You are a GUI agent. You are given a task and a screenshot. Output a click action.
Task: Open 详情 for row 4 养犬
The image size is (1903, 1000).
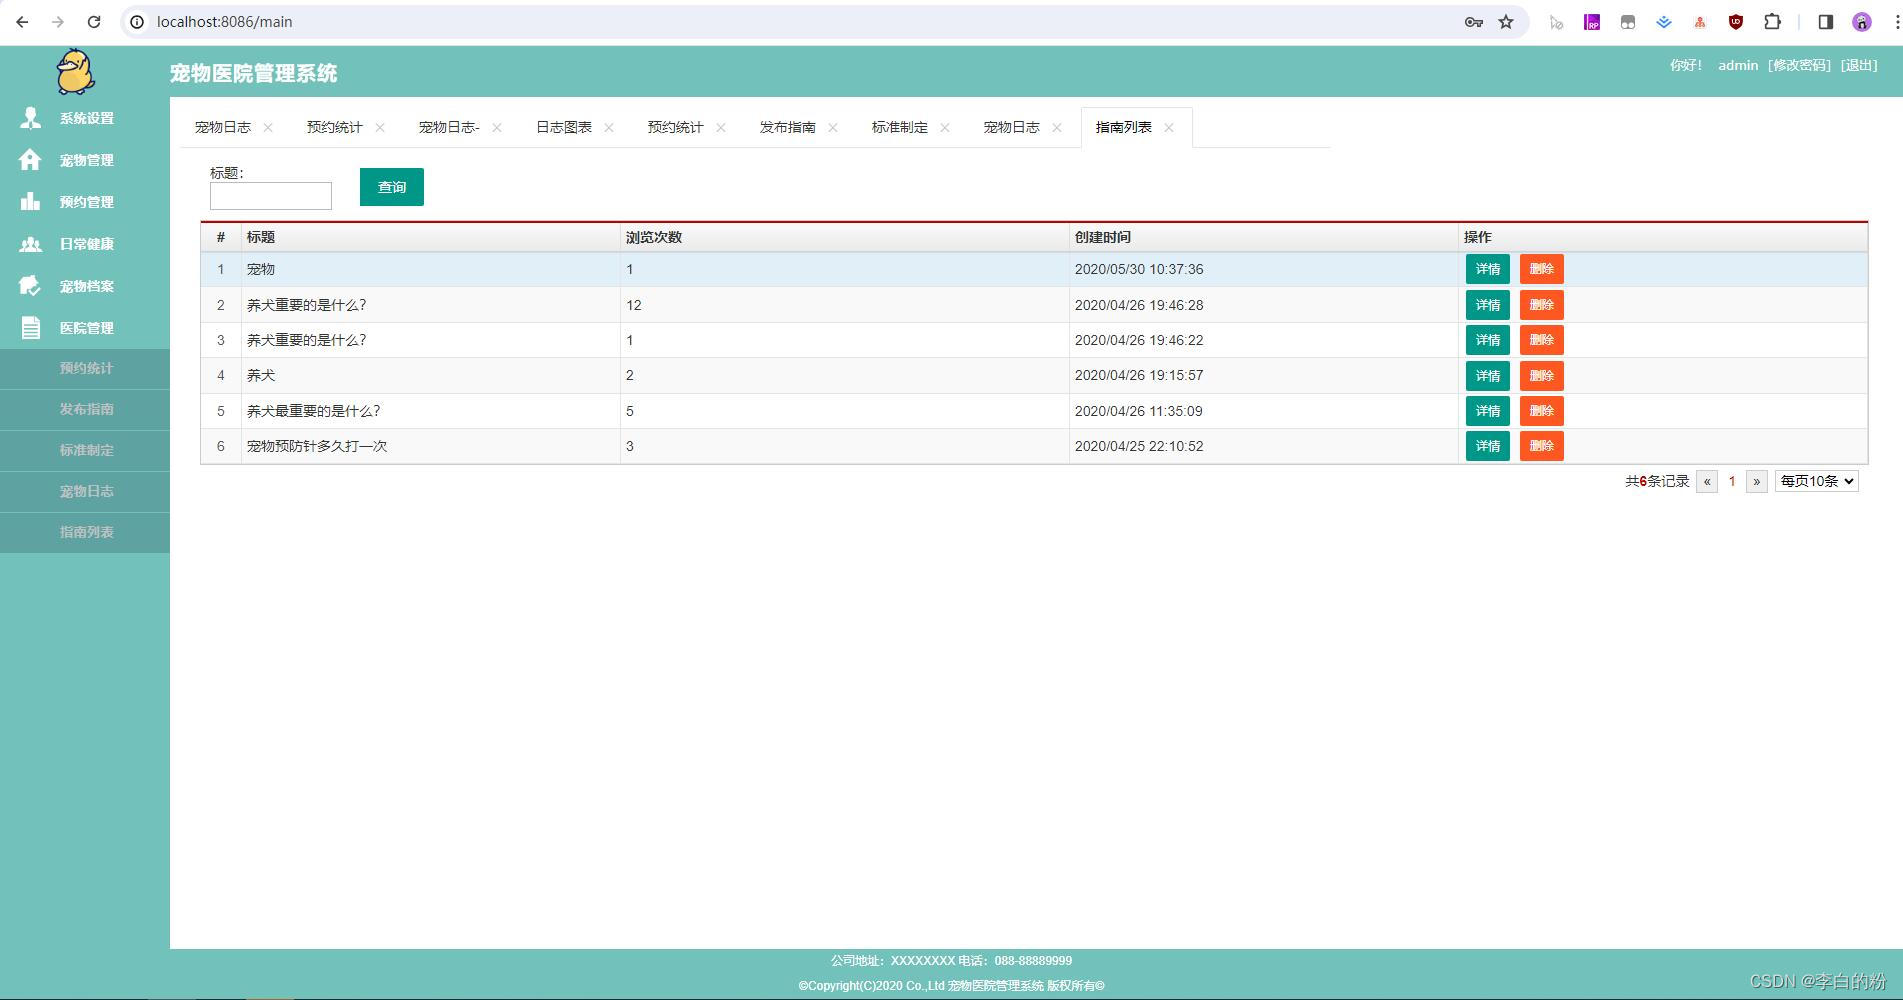click(x=1488, y=376)
